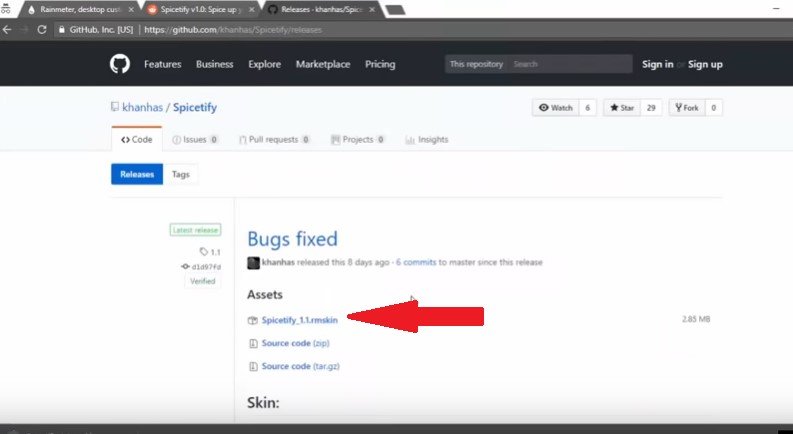Open the 1.1 tag link
The width and height of the screenshot is (793, 434).
(215, 252)
